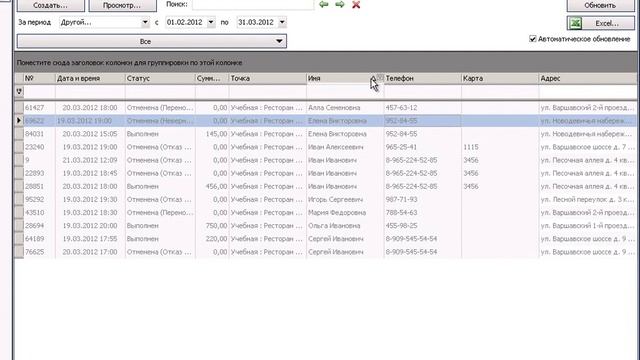Sort by Дата и время column header
Viewport: 640px width, 360px height.
click(x=90, y=78)
